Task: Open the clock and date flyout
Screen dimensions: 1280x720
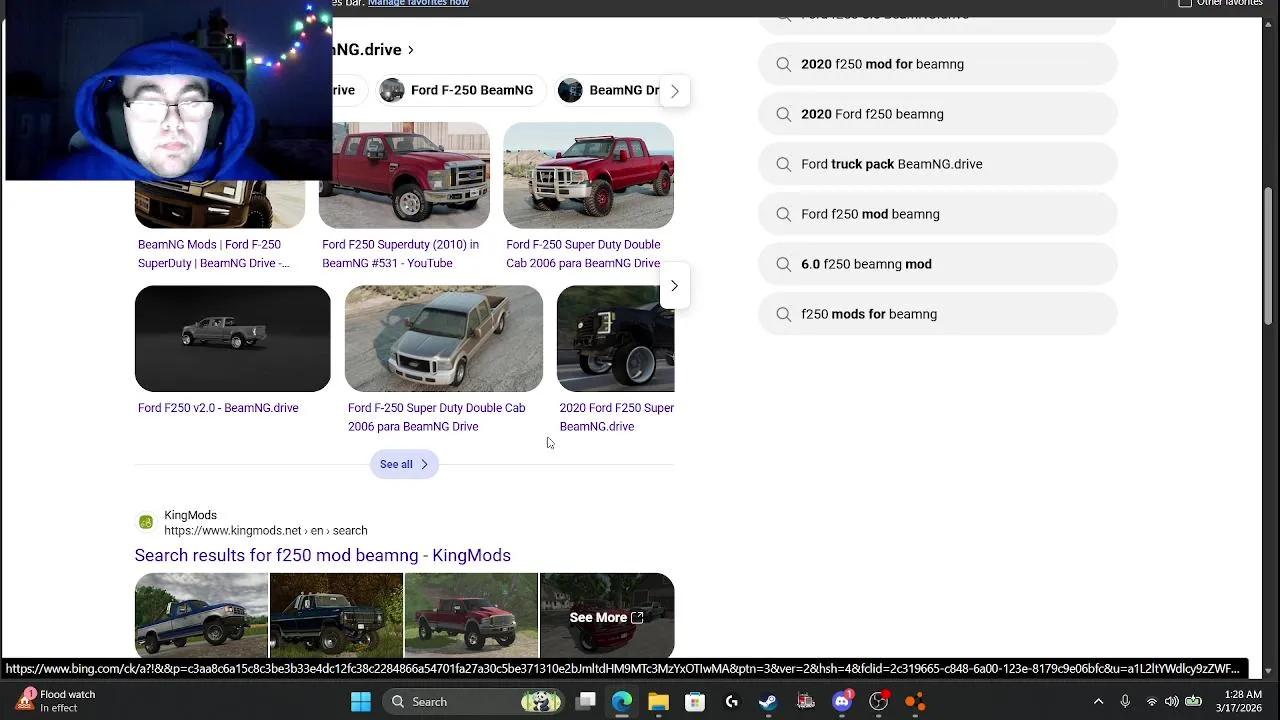Action: click(x=1238, y=701)
